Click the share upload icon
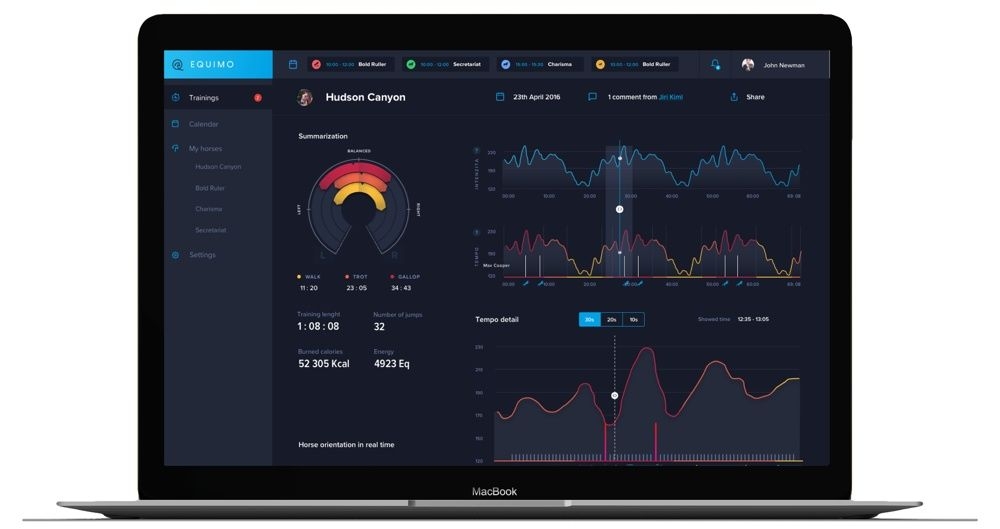Screen dimensions: 1000x529 (x=734, y=97)
